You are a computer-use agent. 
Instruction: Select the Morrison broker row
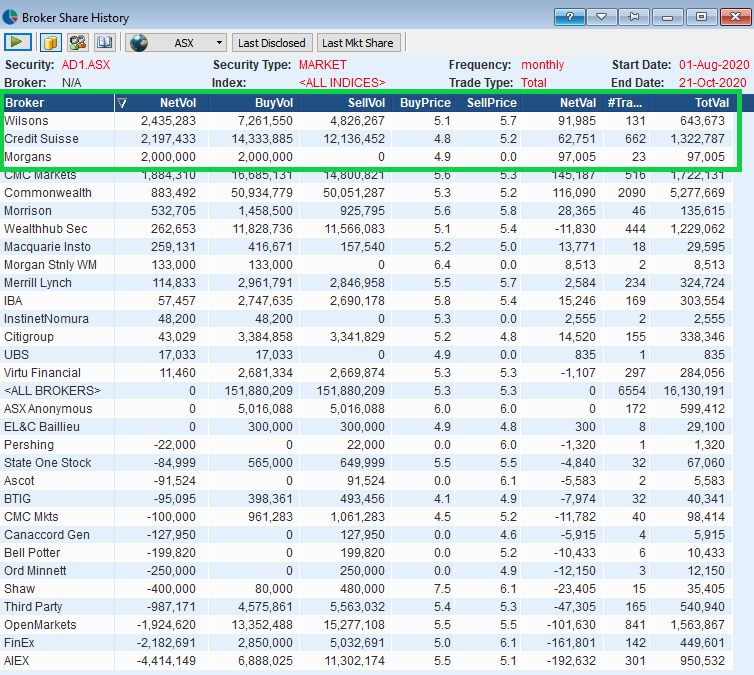368,211
